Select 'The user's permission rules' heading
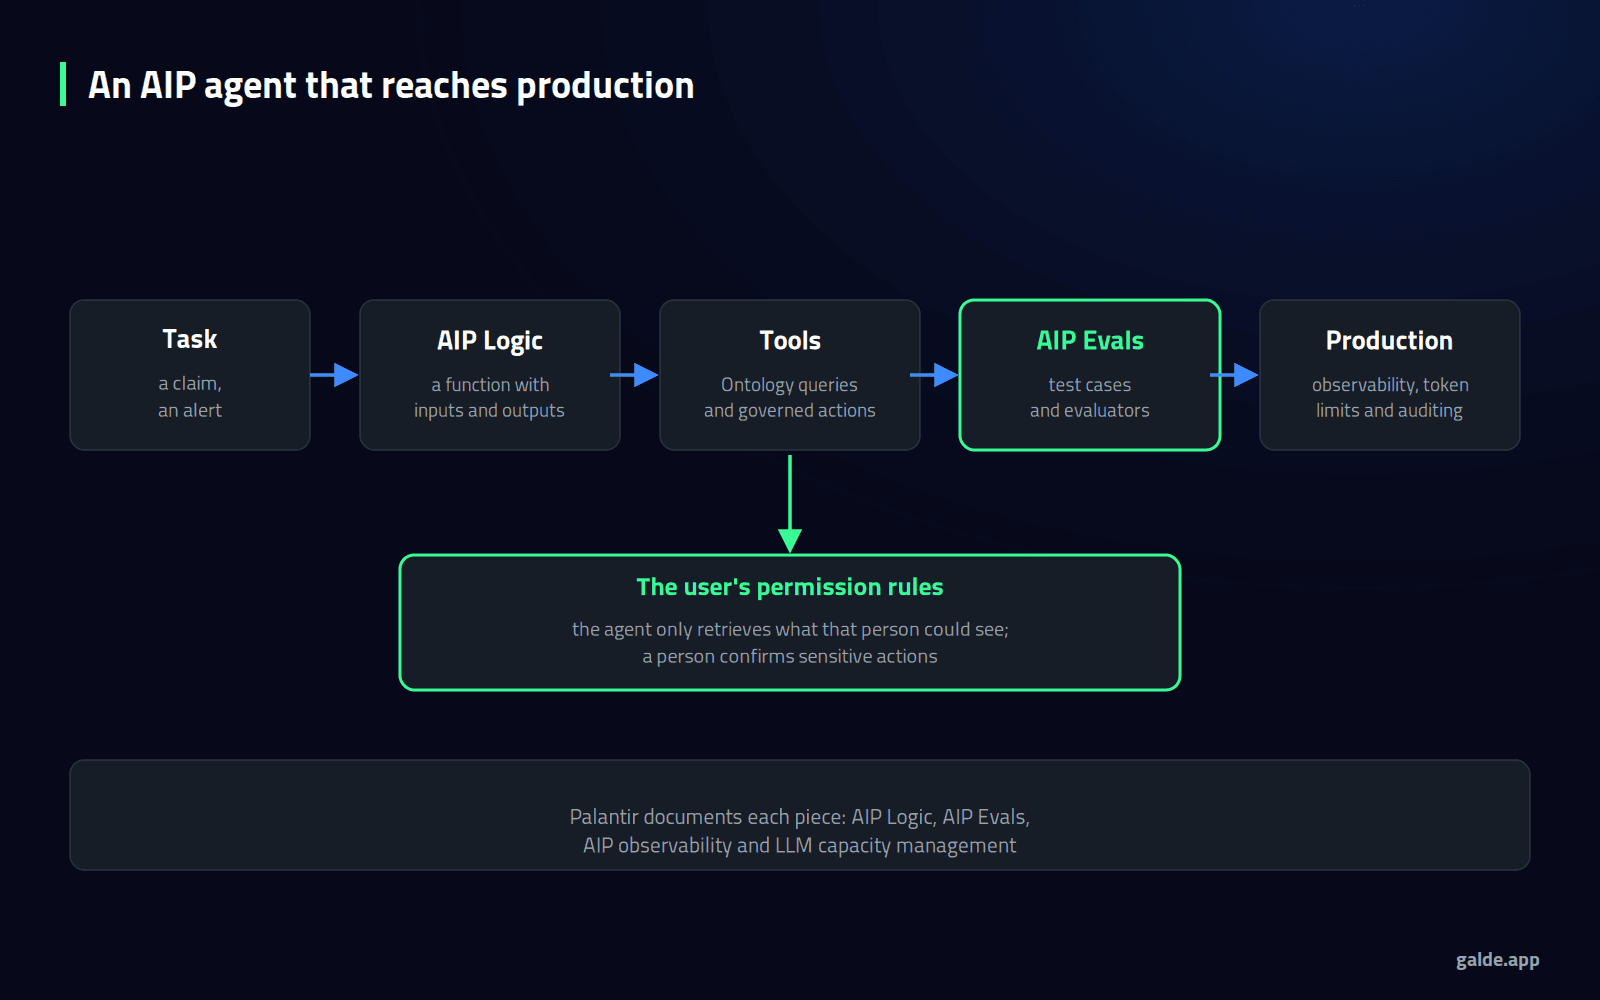The image size is (1600, 1000). point(790,587)
